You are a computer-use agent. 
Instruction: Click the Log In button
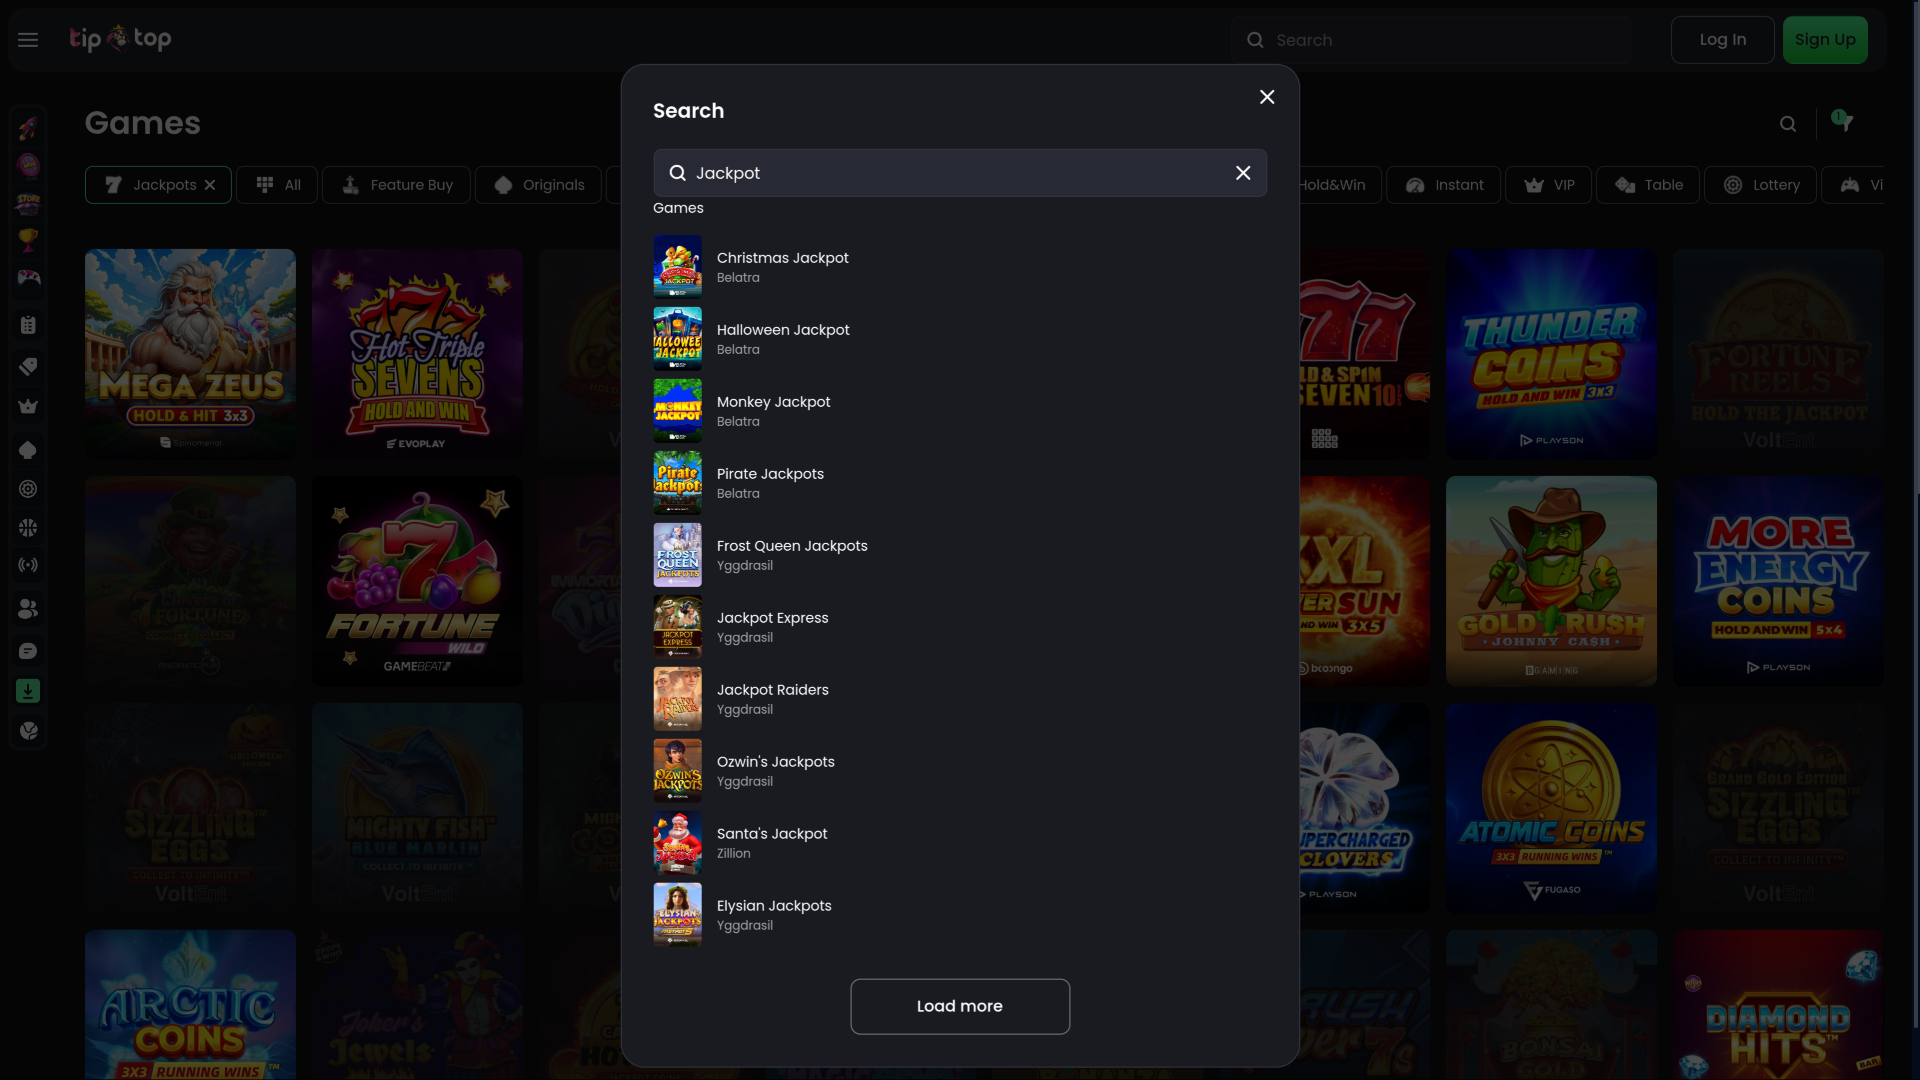pyautogui.click(x=1722, y=40)
